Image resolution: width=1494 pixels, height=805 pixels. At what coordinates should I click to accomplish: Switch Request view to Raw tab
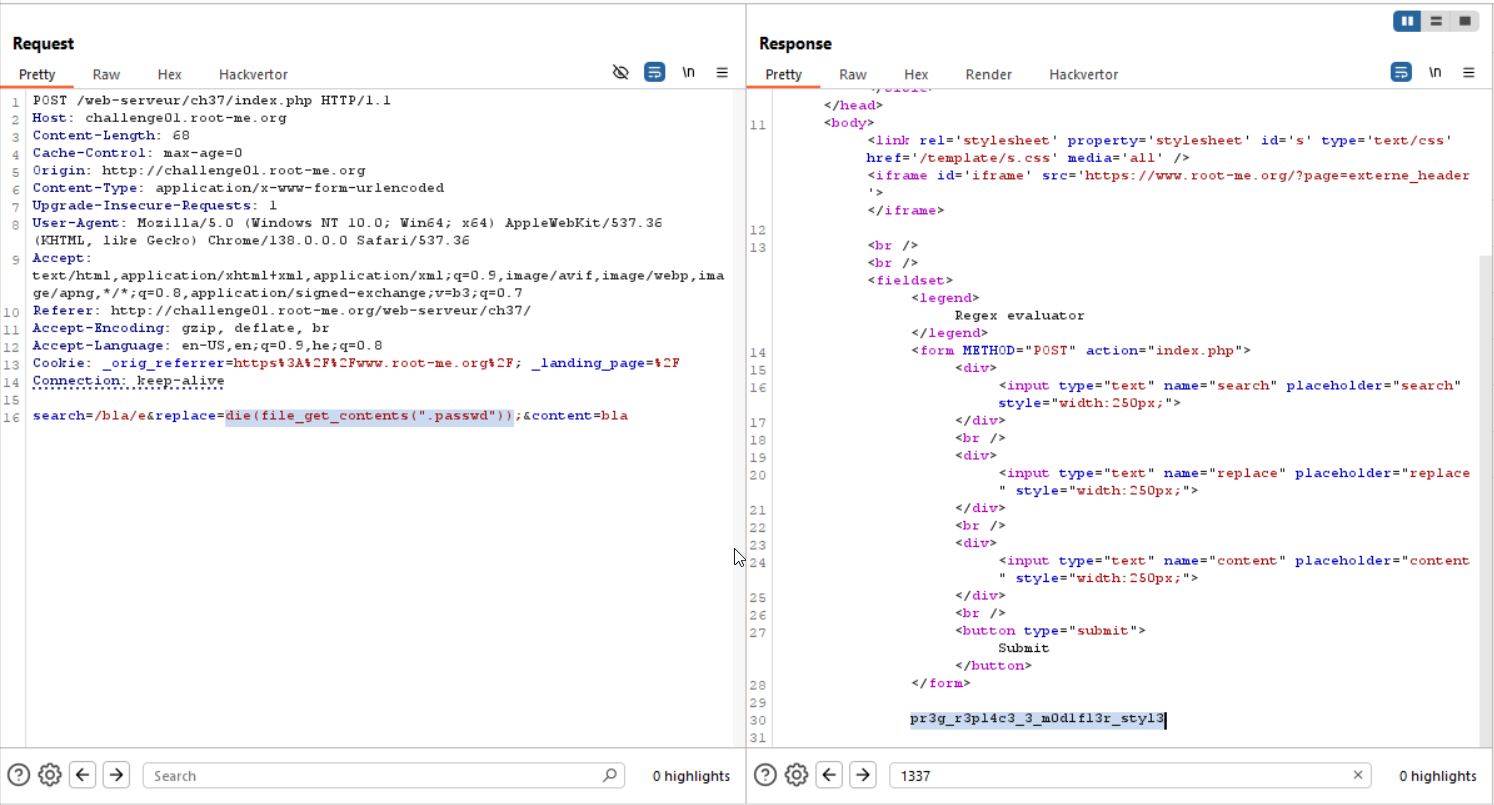coord(106,74)
